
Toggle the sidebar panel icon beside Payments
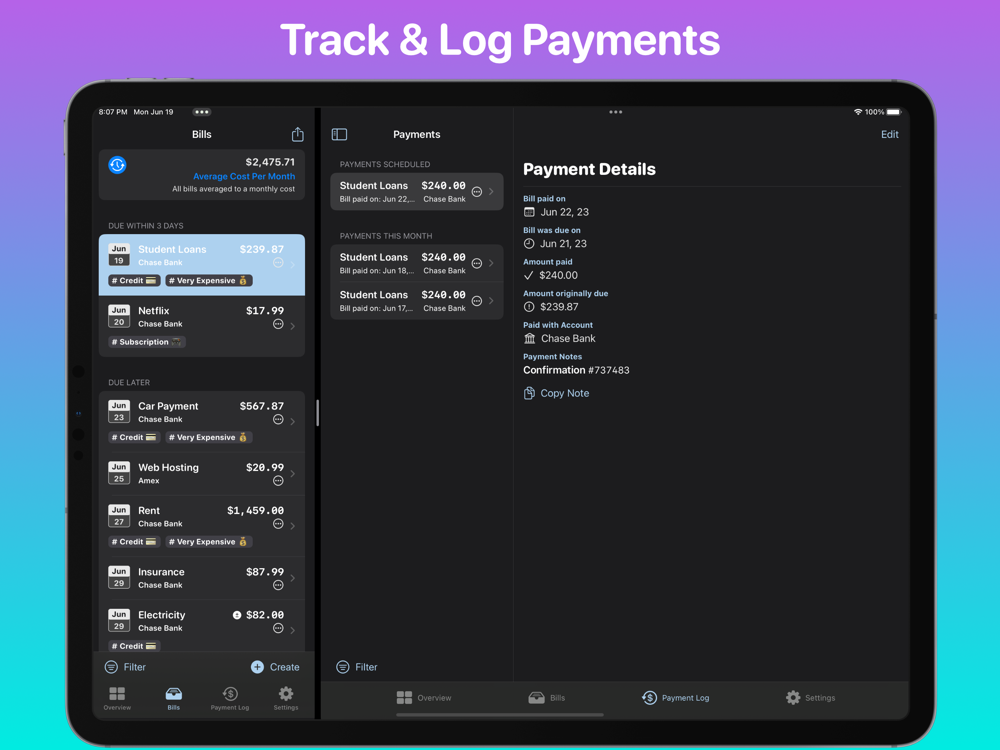point(339,135)
